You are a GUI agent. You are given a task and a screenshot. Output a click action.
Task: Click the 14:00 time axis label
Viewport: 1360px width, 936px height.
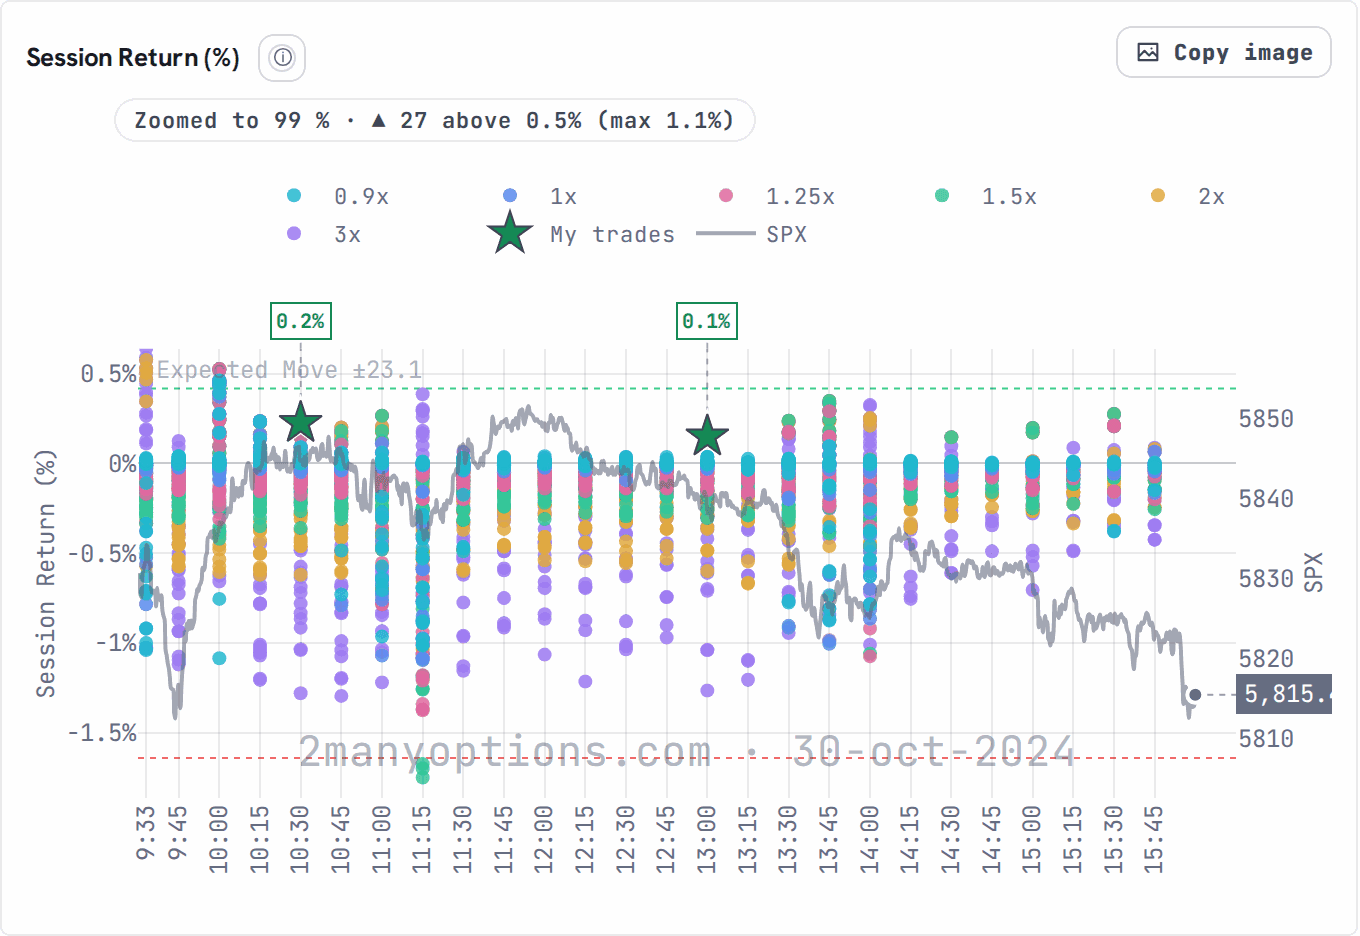point(869,839)
